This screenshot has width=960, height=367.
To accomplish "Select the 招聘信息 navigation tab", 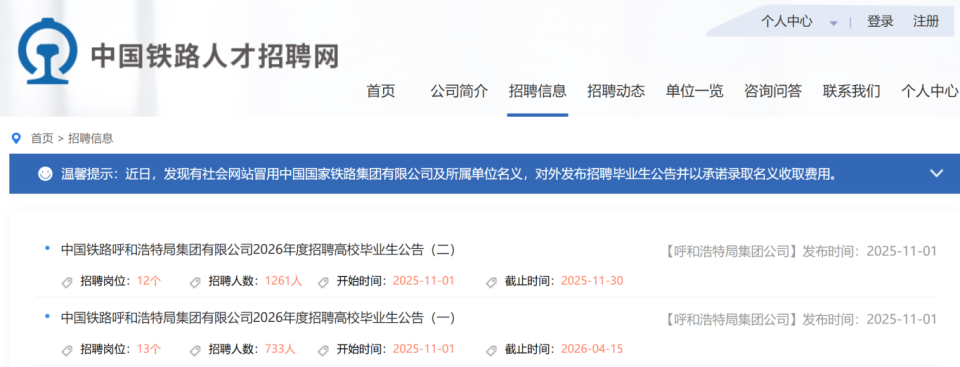I will click(x=538, y=91).
